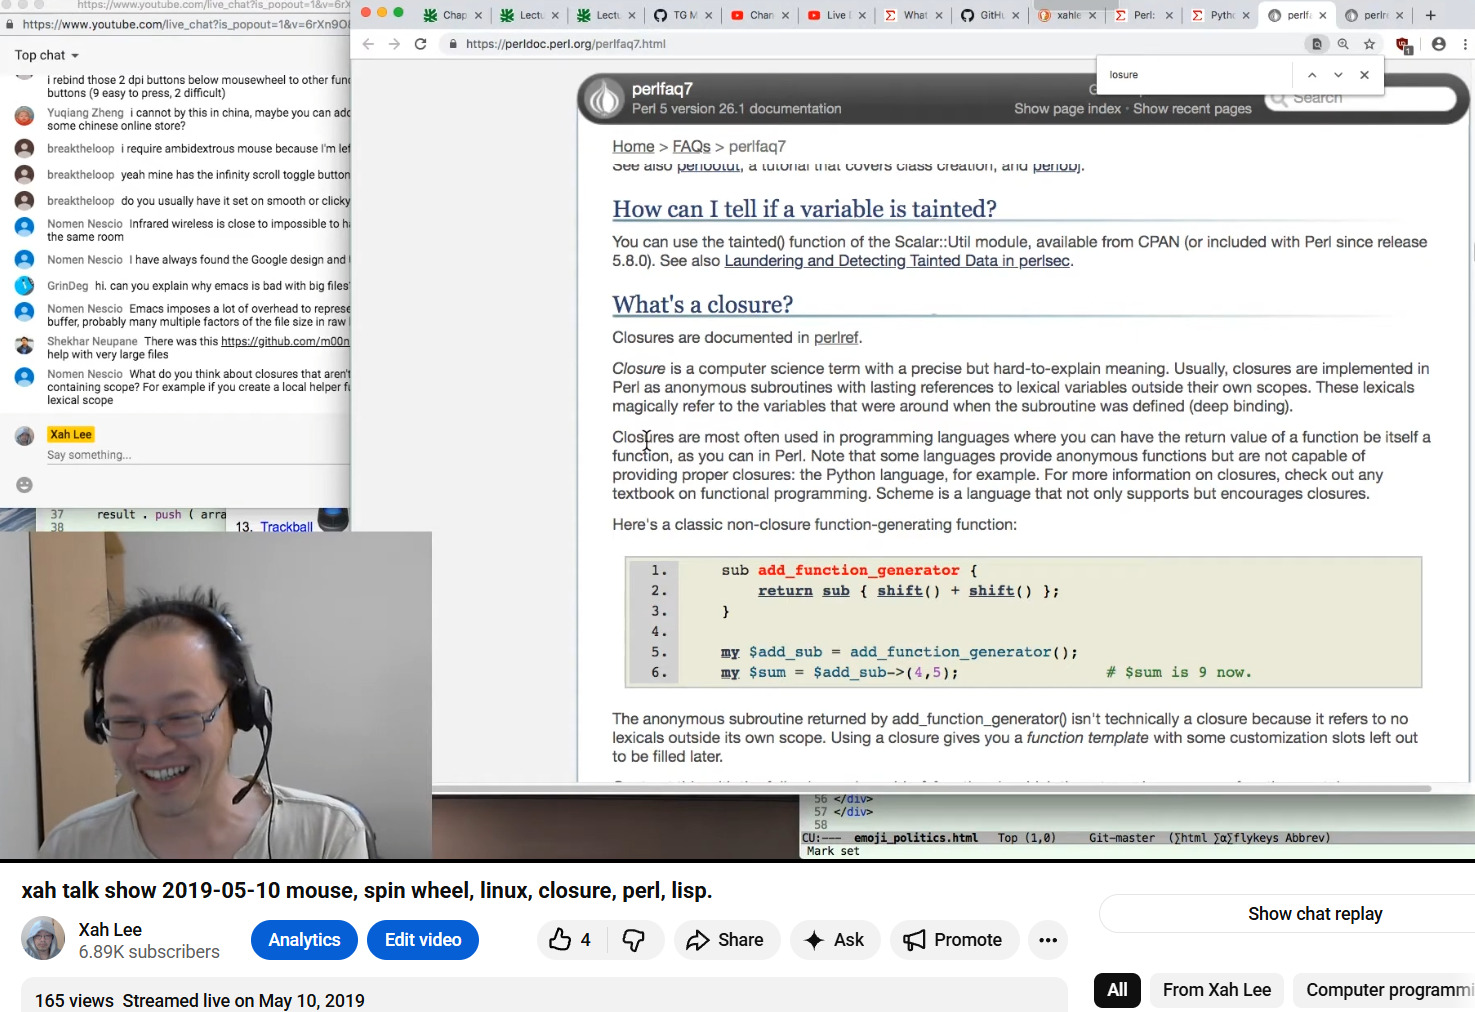
Task: Click the thumbs down dislike icon
Action: [x=634, y=940]
